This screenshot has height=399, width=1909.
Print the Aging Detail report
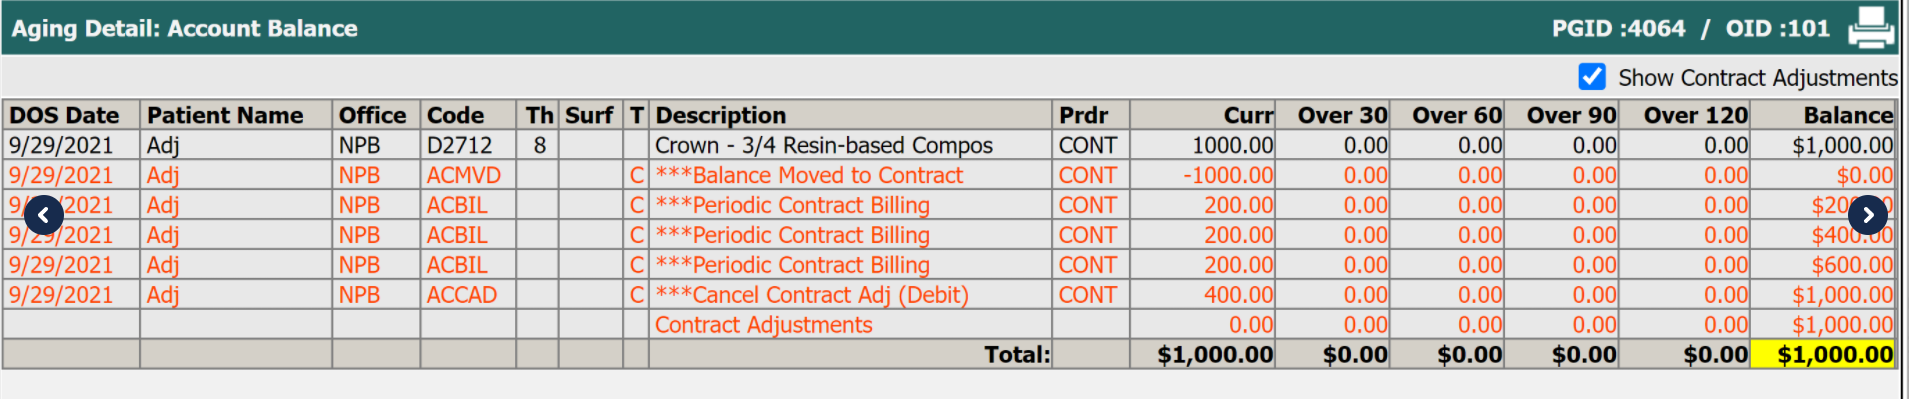point(1871,27)
